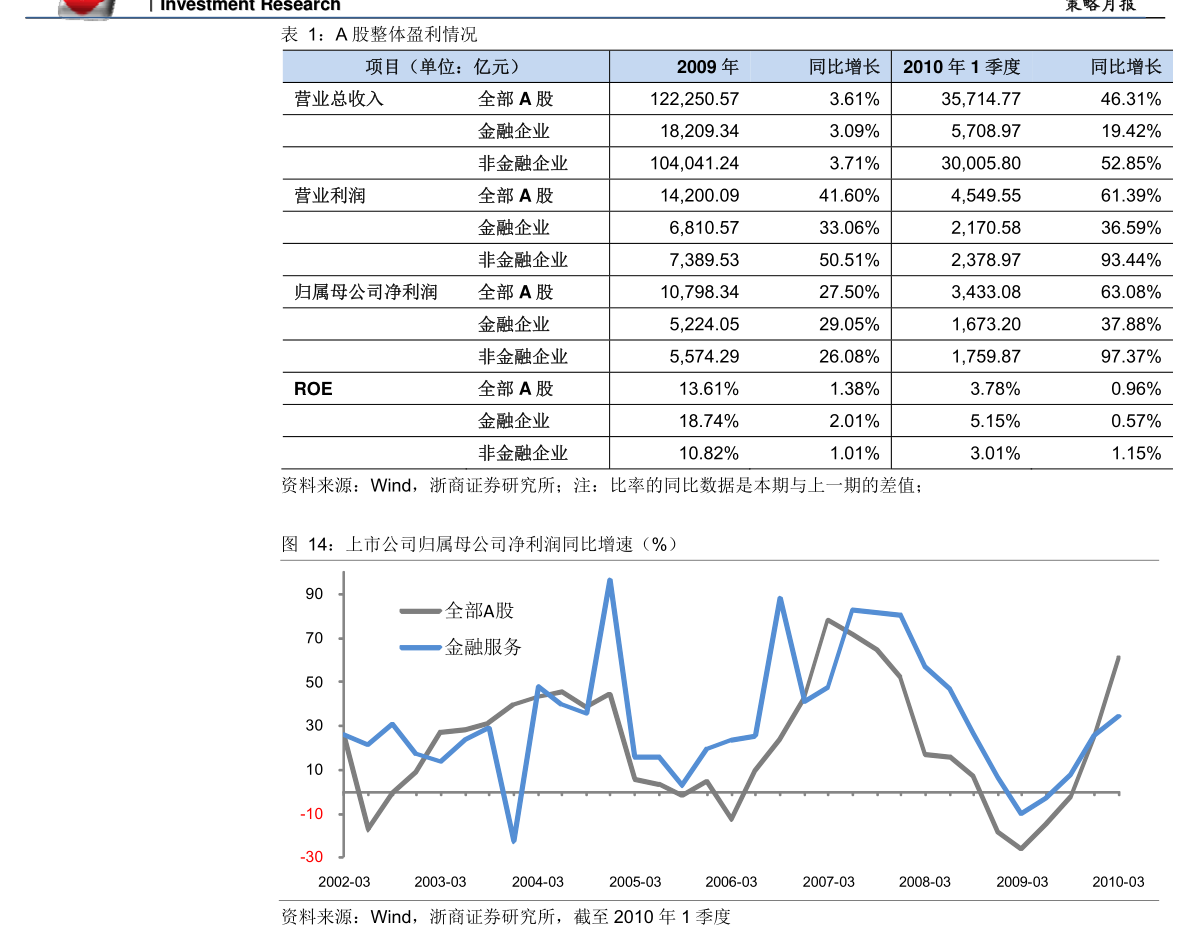Click the 项目（单位：亿元）header cell
Screen dimensions: 1191x947
pos(445,67)
